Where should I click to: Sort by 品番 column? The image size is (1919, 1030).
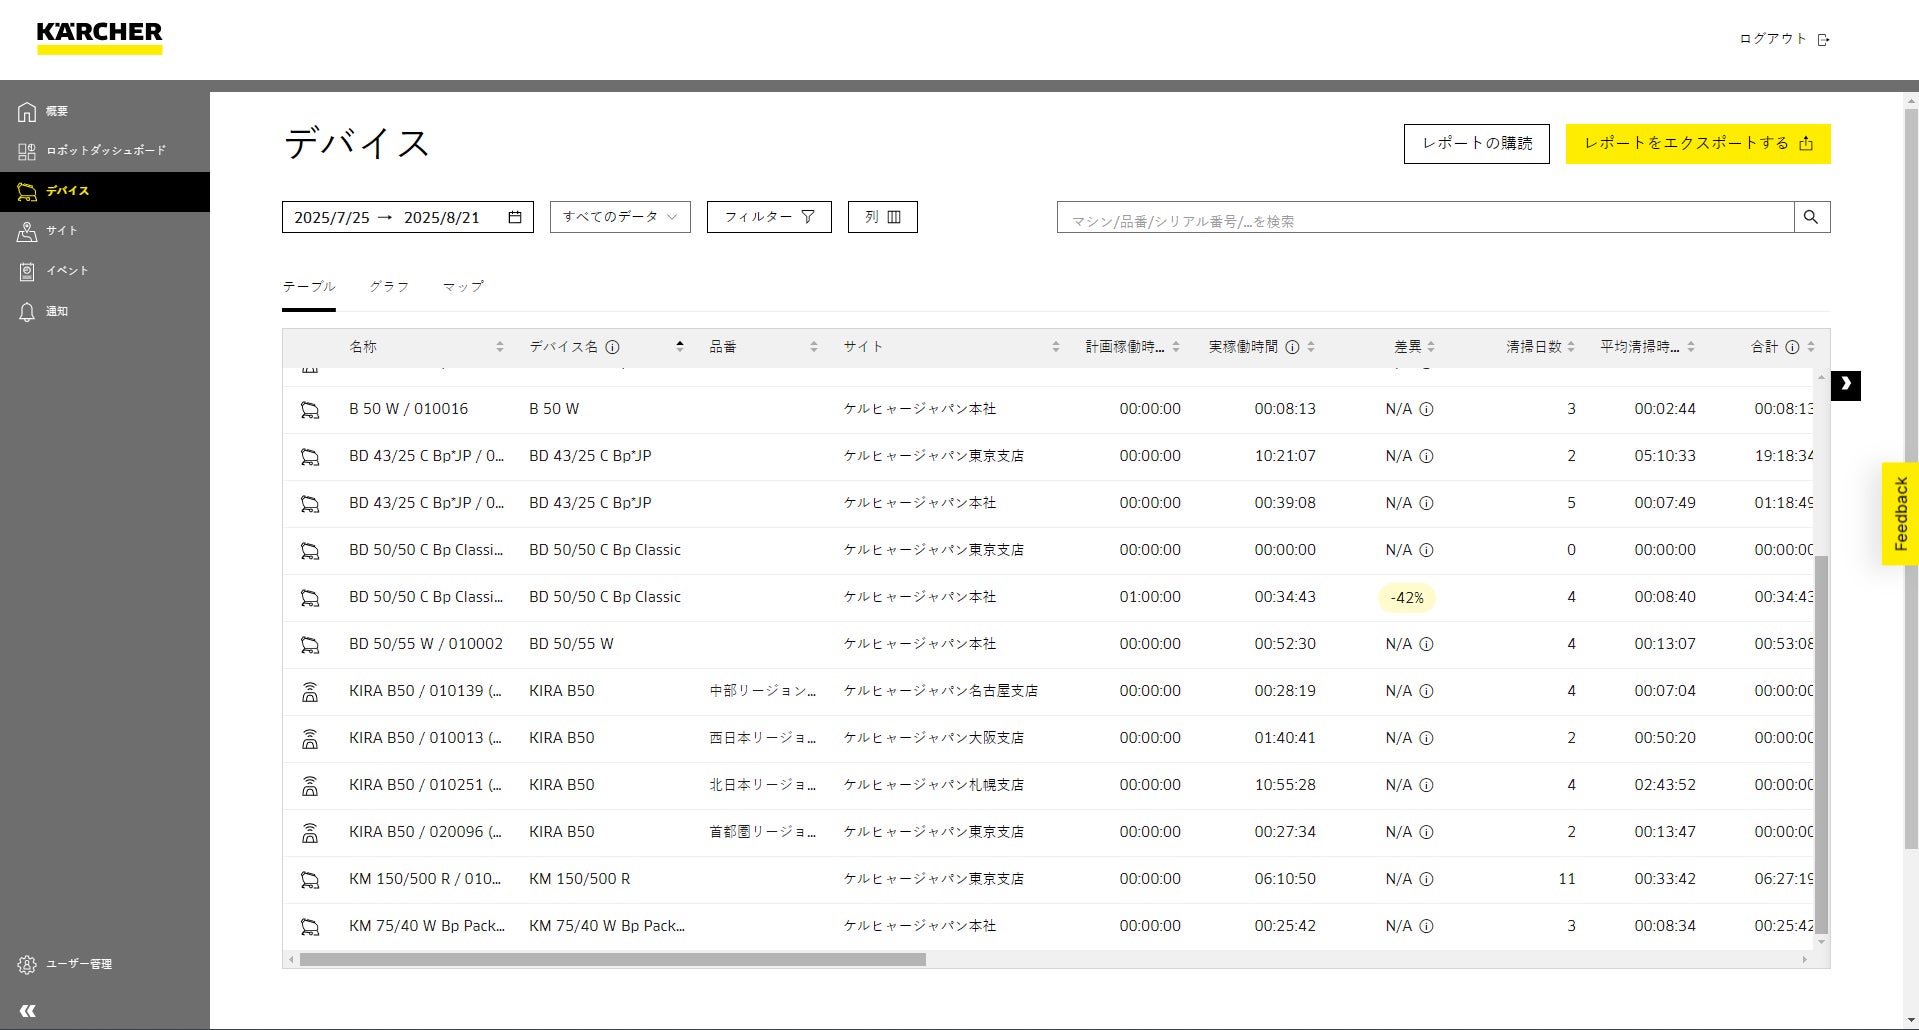point(814,347)
